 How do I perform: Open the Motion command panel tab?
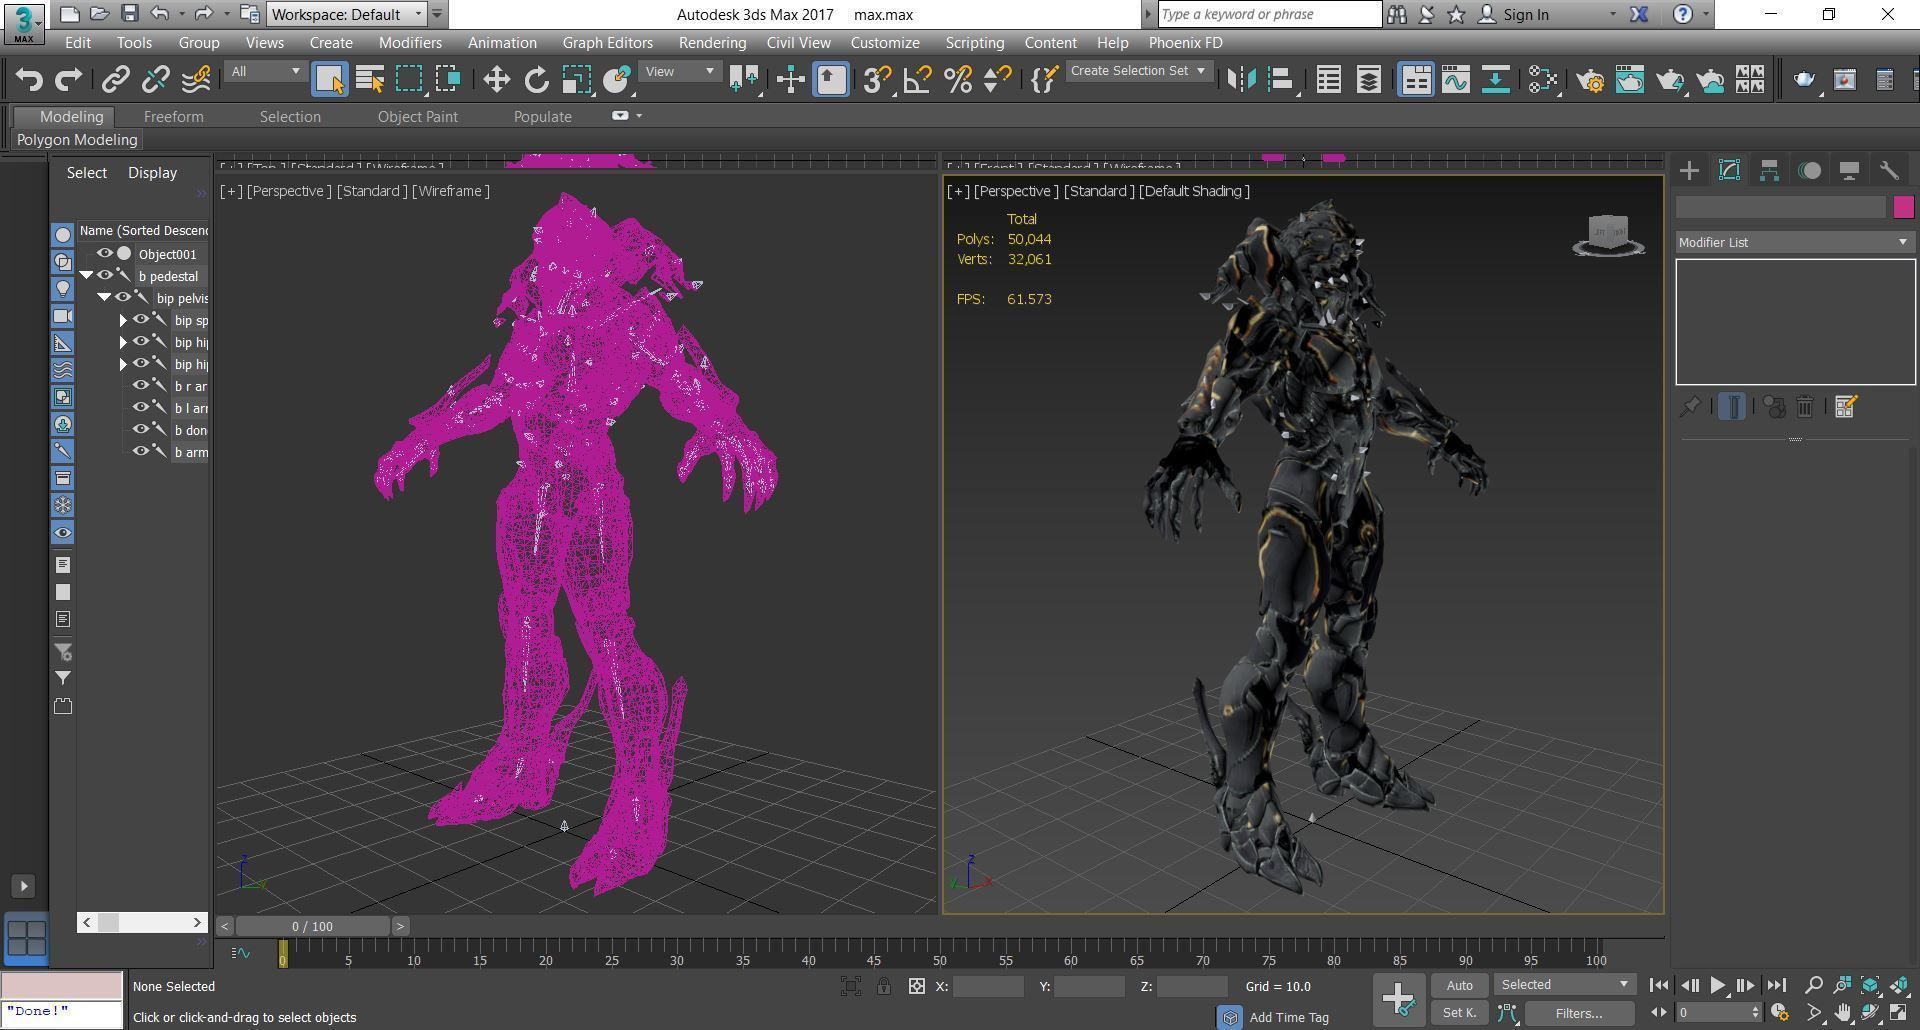(x=1809, y=171)
